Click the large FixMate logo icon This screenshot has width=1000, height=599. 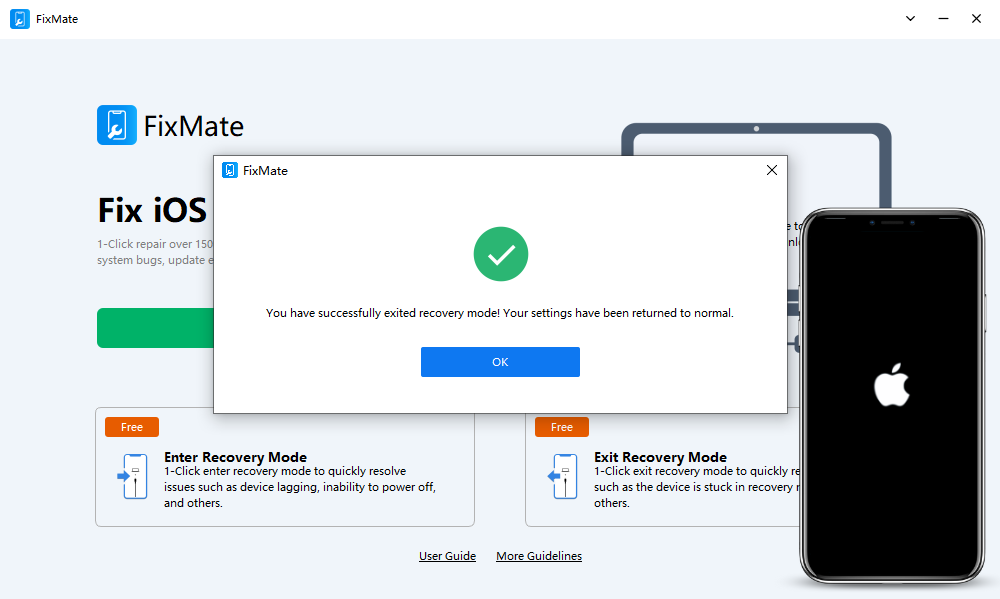pyautogui.click(x=117, y=125)
